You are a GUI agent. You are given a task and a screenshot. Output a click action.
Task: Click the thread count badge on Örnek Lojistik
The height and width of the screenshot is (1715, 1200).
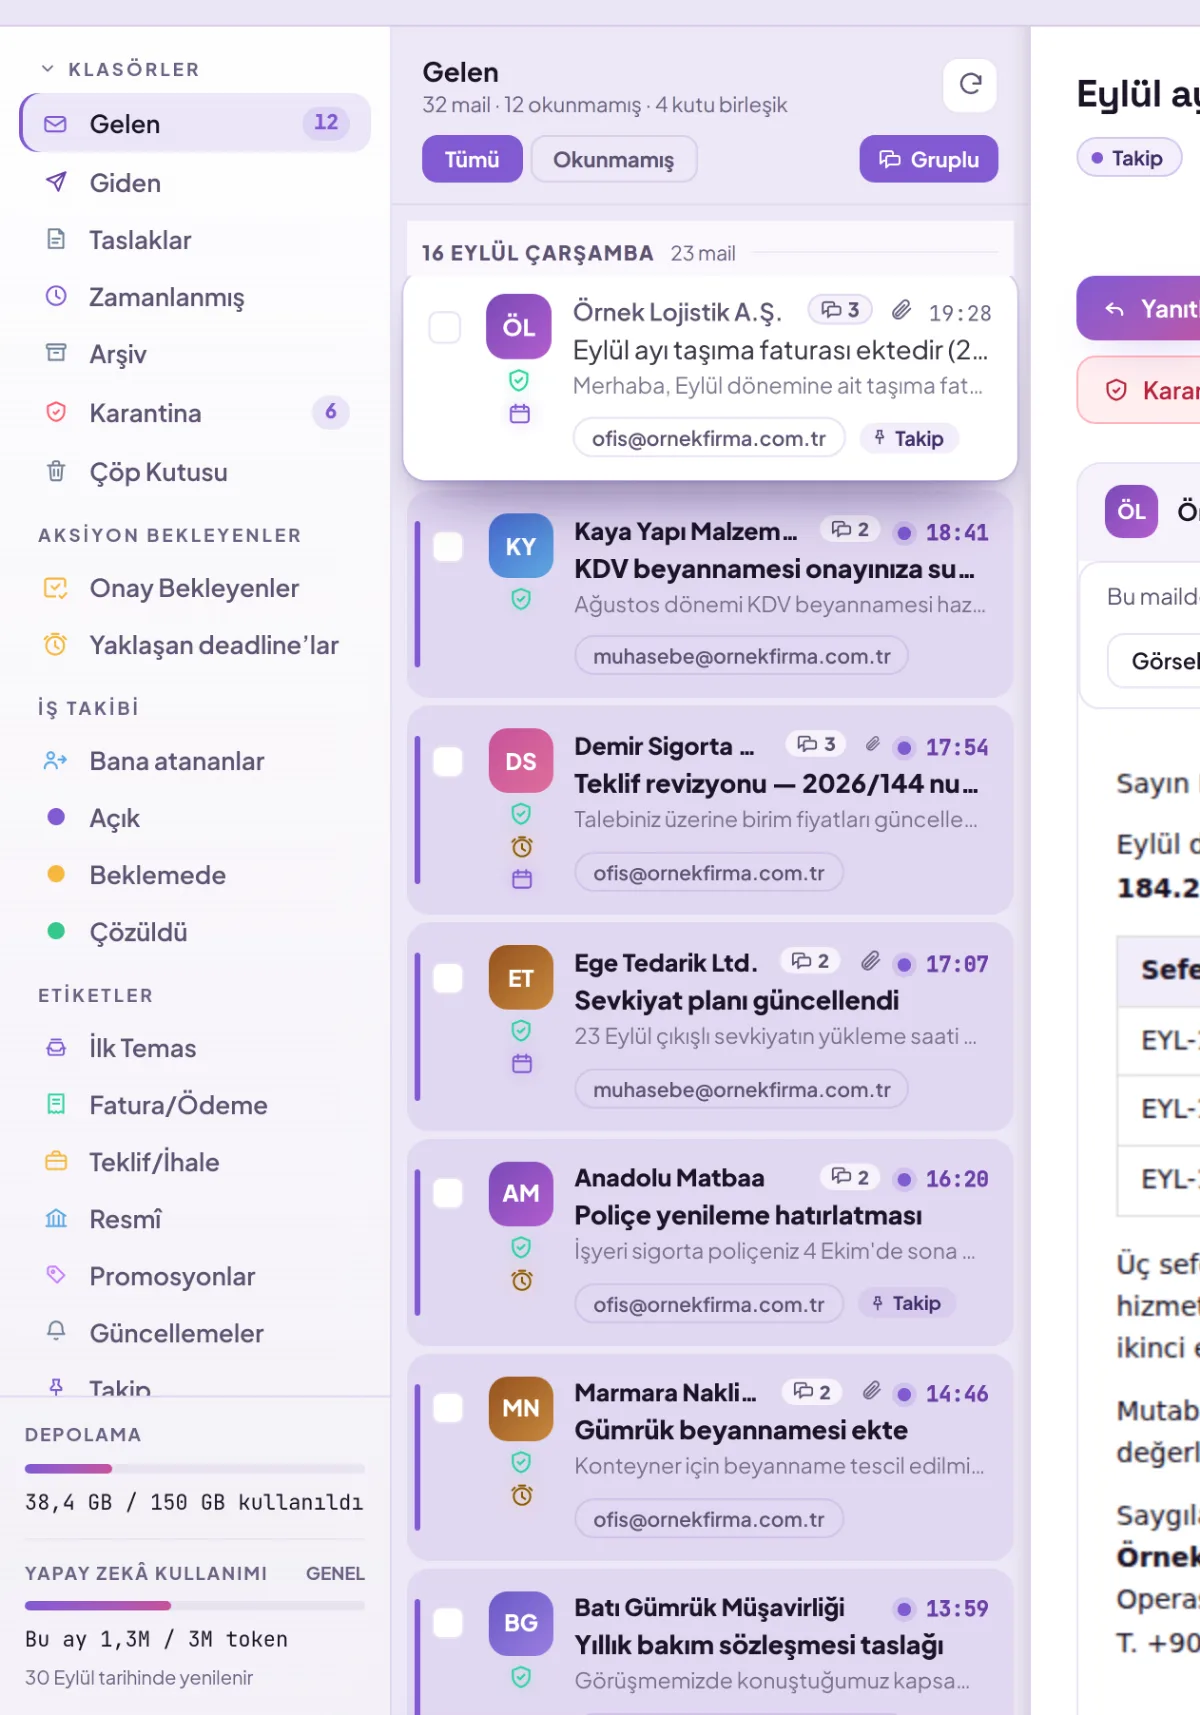(x=840, y=310)
